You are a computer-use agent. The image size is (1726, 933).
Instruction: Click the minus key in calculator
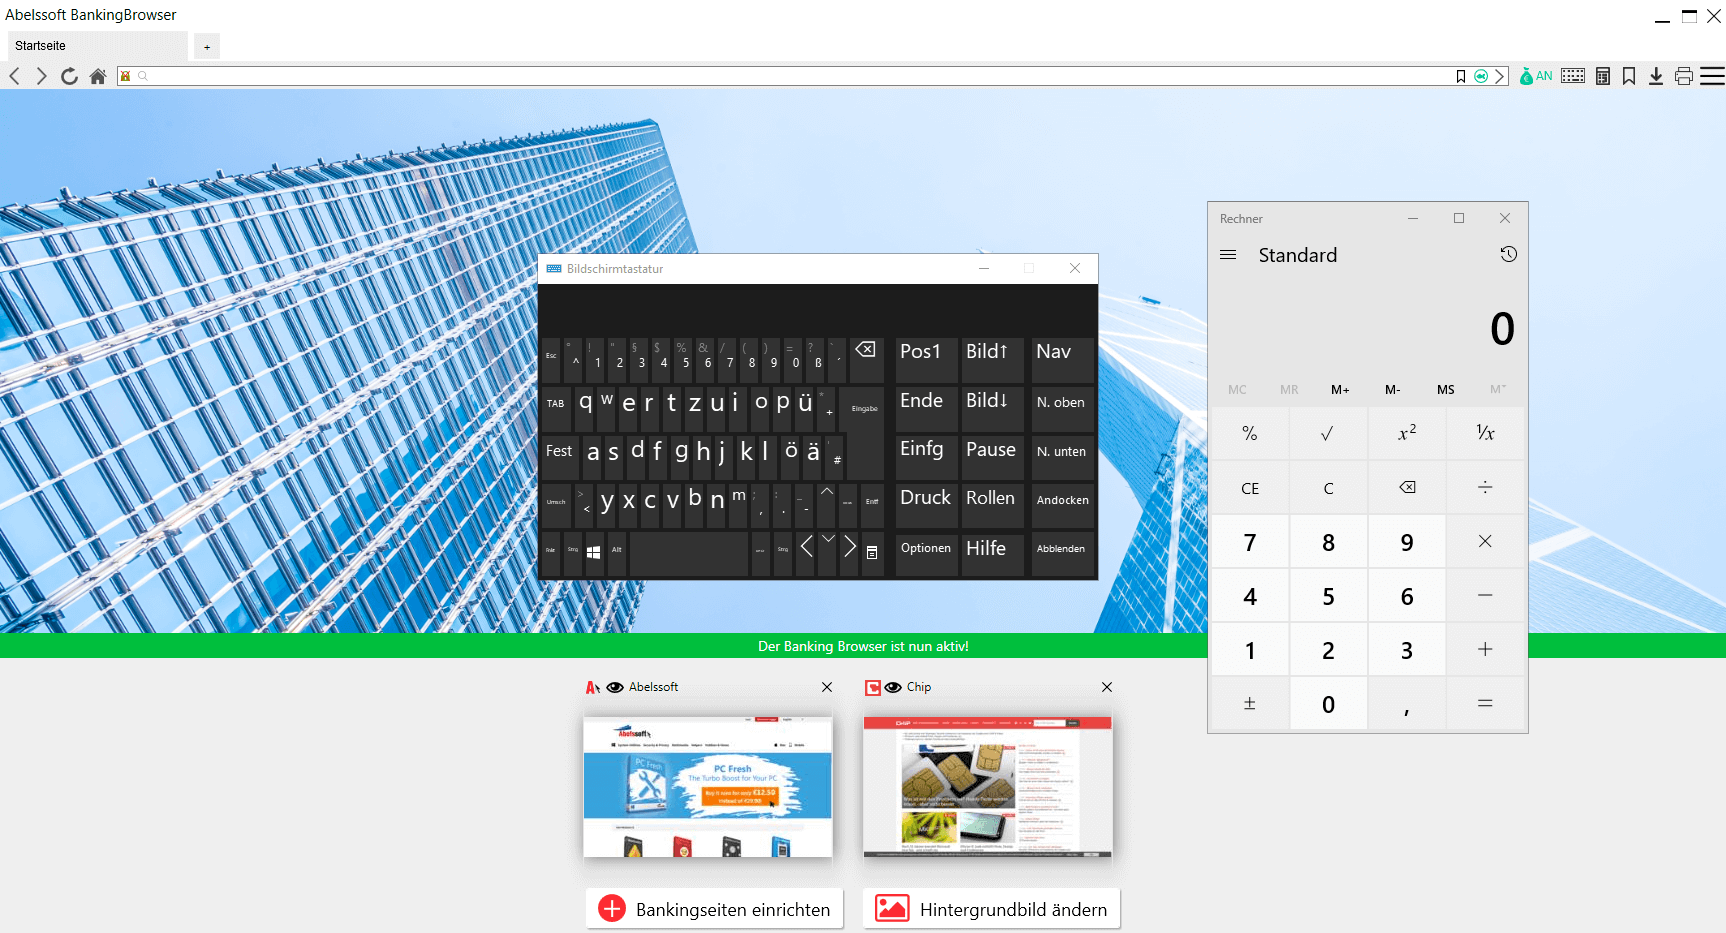(1485, 596)
